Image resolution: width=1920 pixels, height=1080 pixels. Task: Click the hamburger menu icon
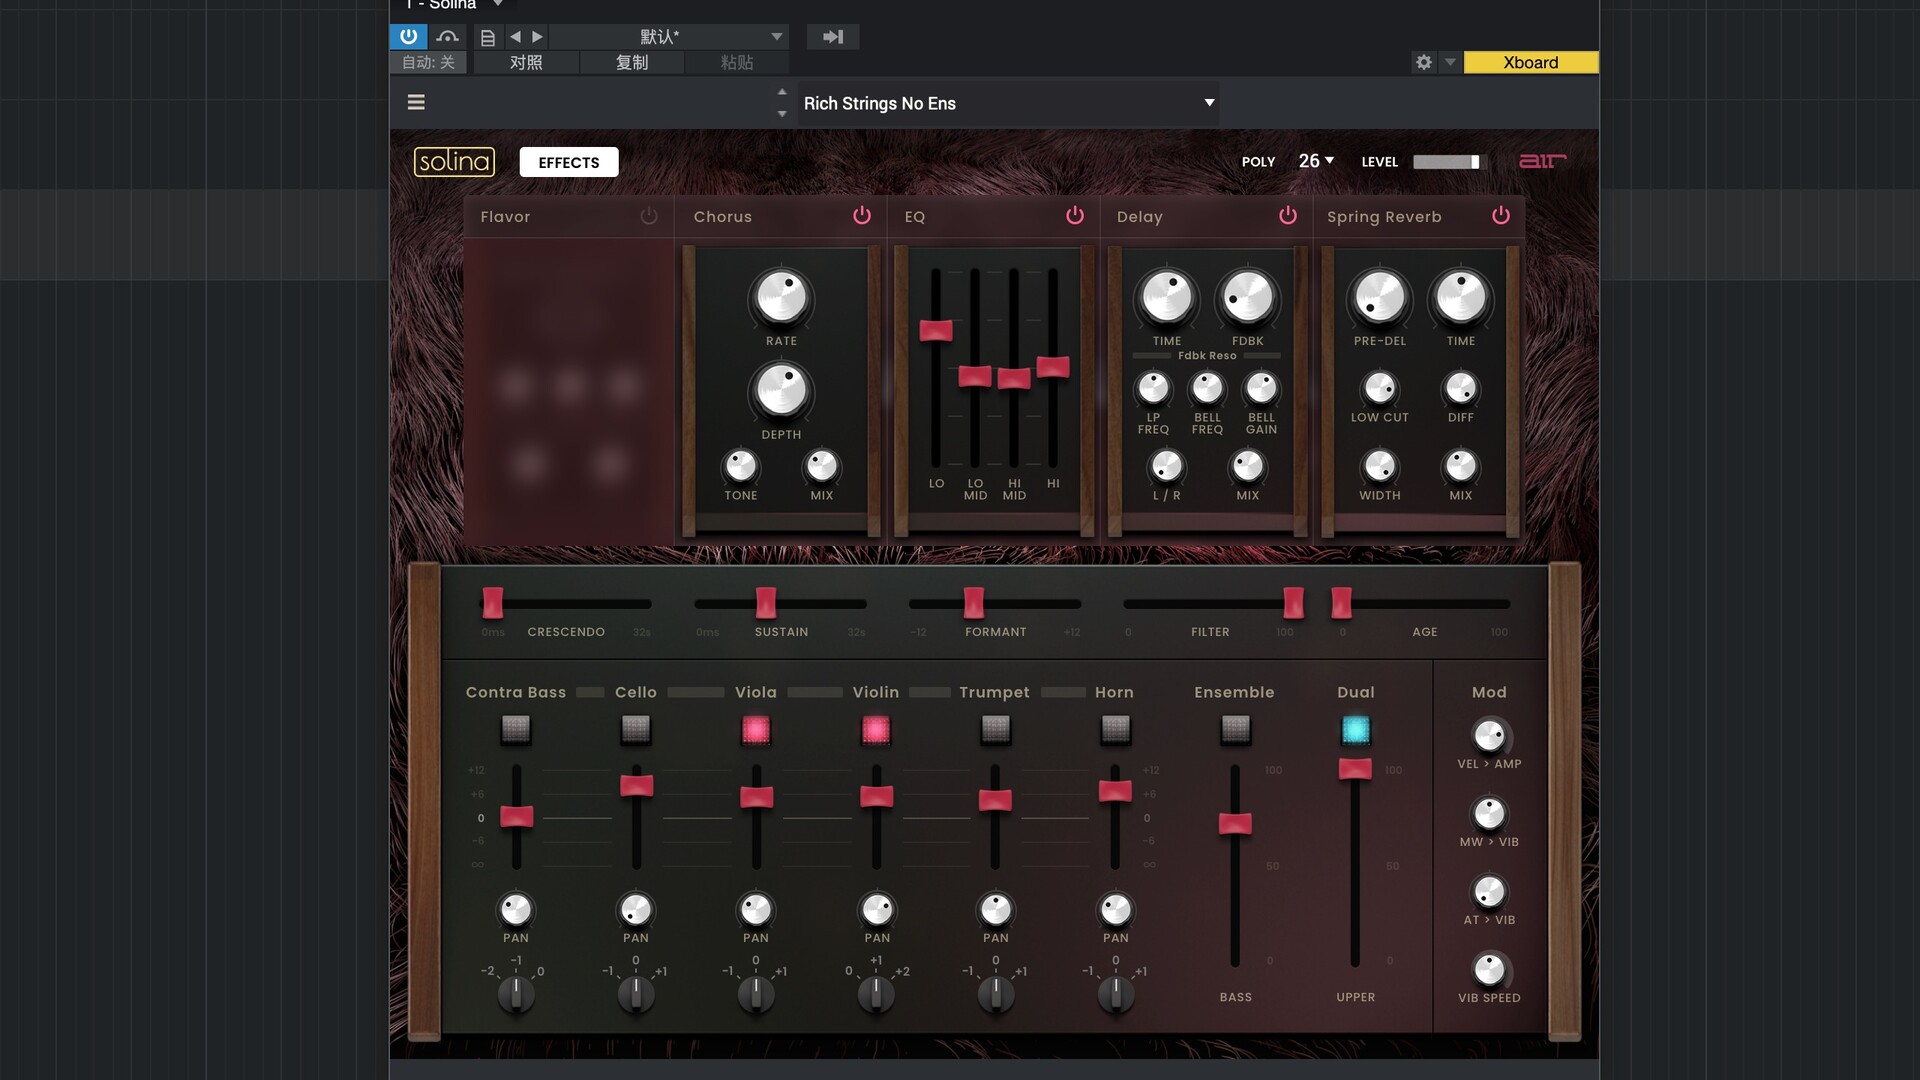(x=416, y=102)
